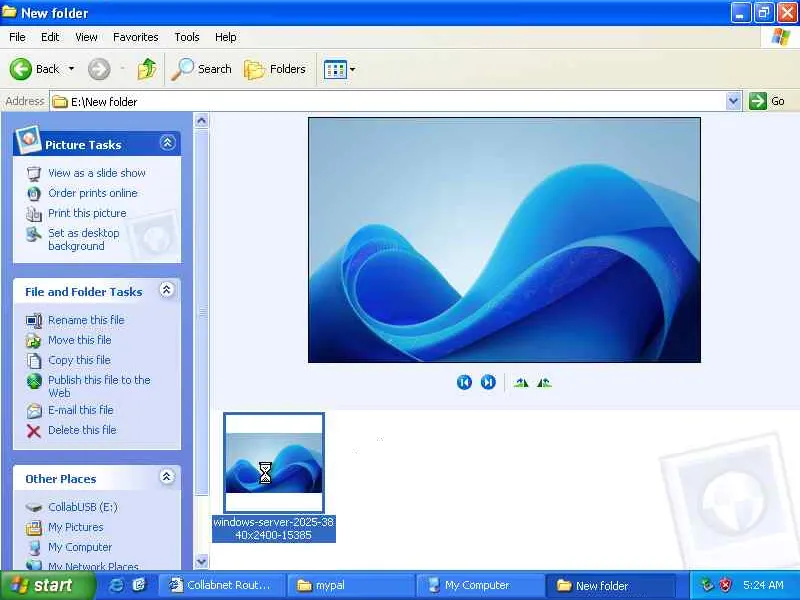Open the File menu

point(17,37)
